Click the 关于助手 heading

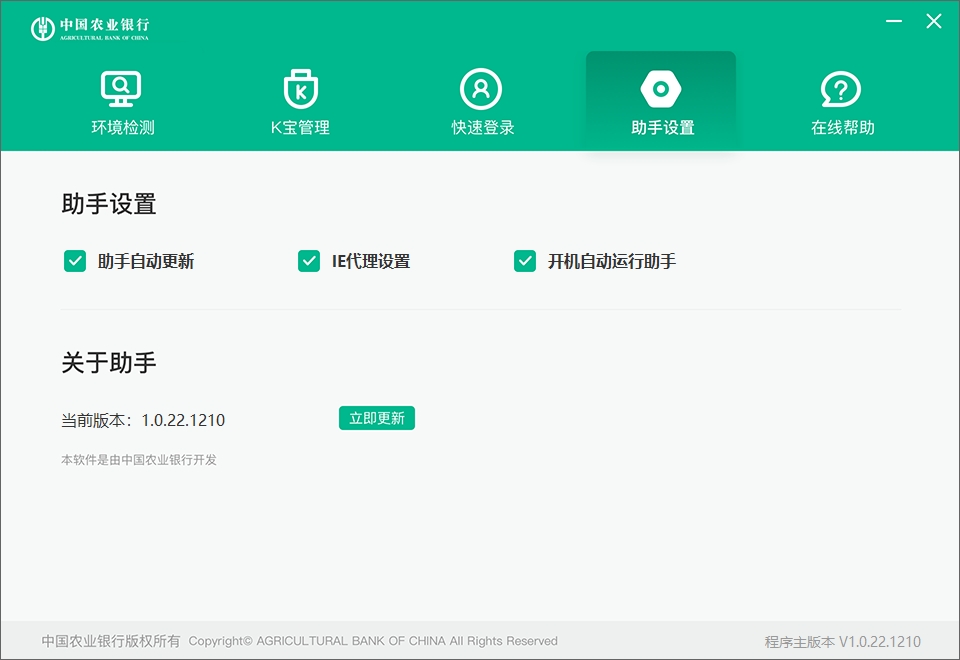(x=109, y=362)
